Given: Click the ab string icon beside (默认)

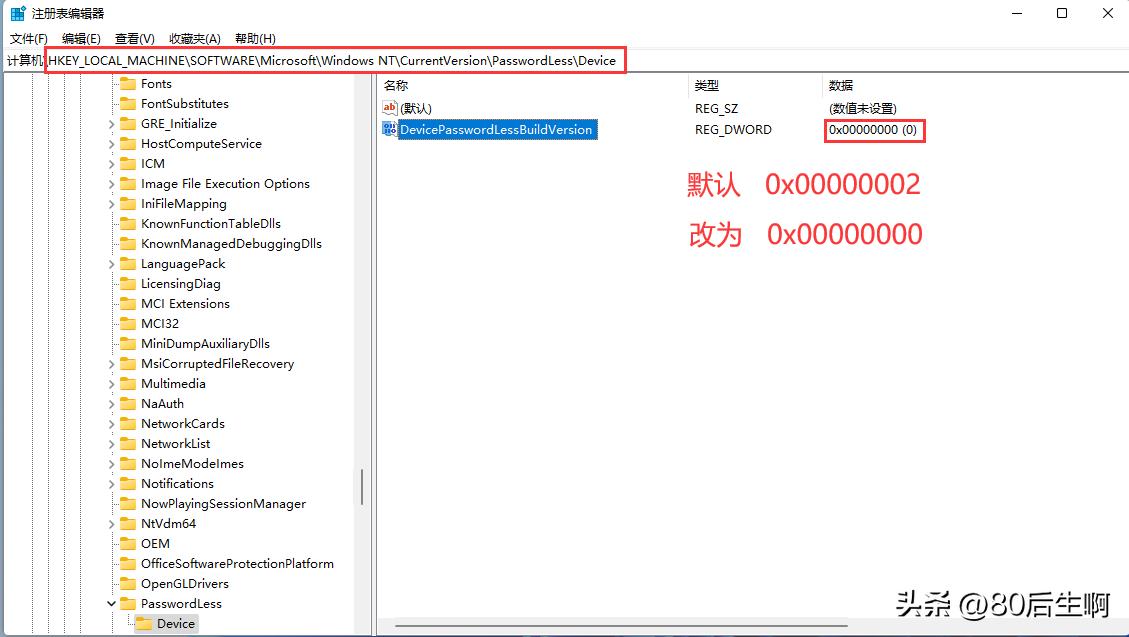Looking at the screenshot, I should 389,107.
